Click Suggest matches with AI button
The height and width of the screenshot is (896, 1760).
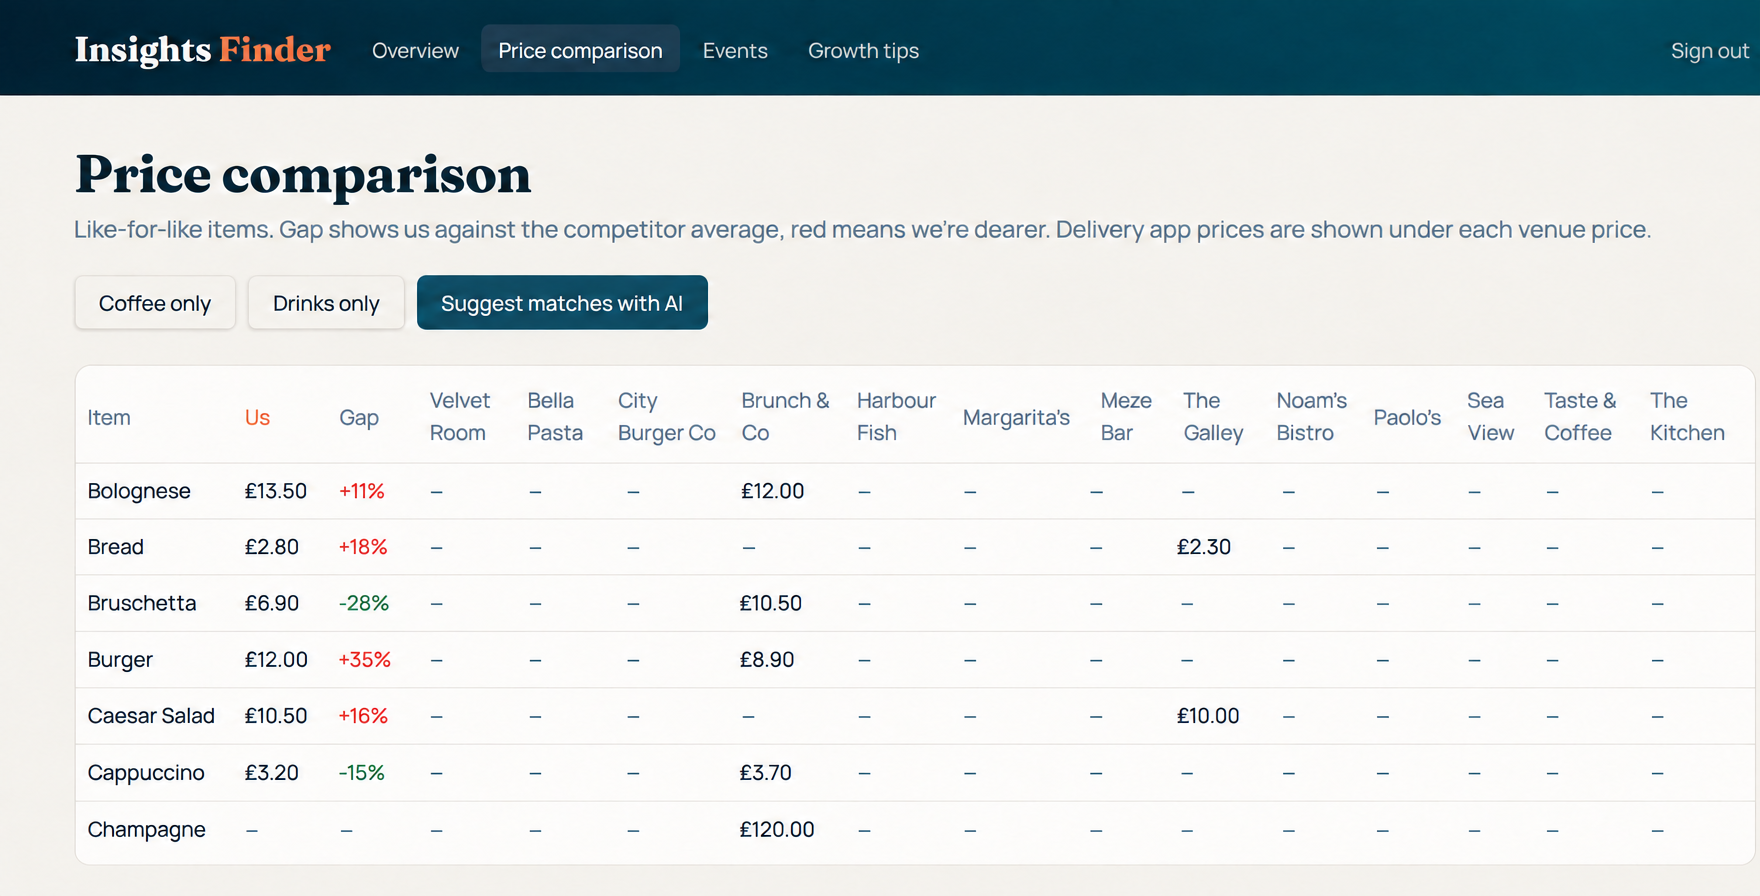pos(562,303)
